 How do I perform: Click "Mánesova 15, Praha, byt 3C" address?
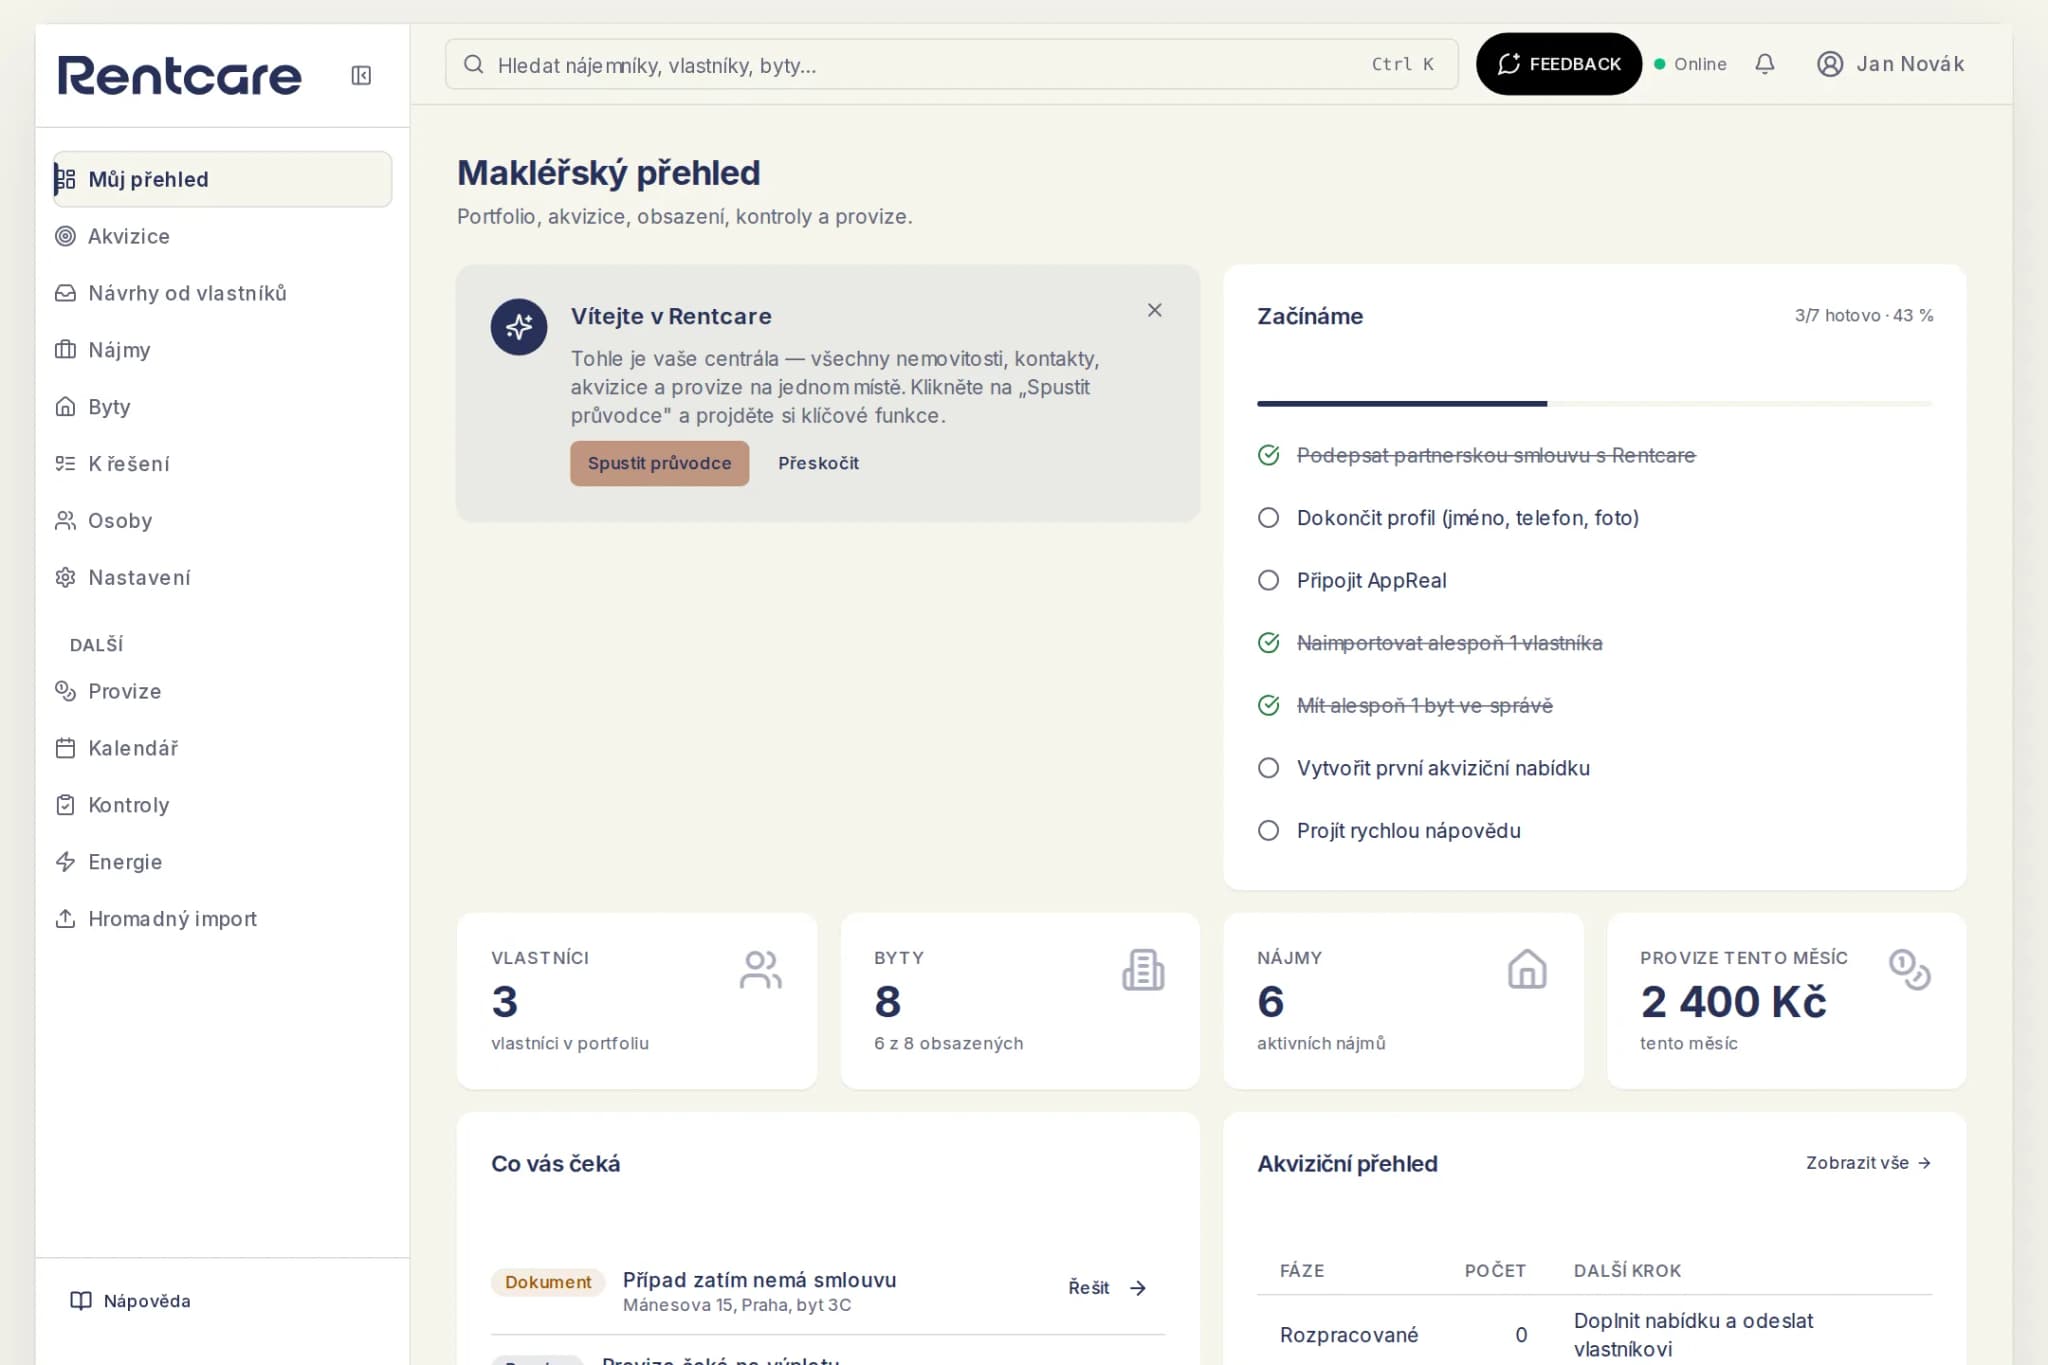[736, 1305]
